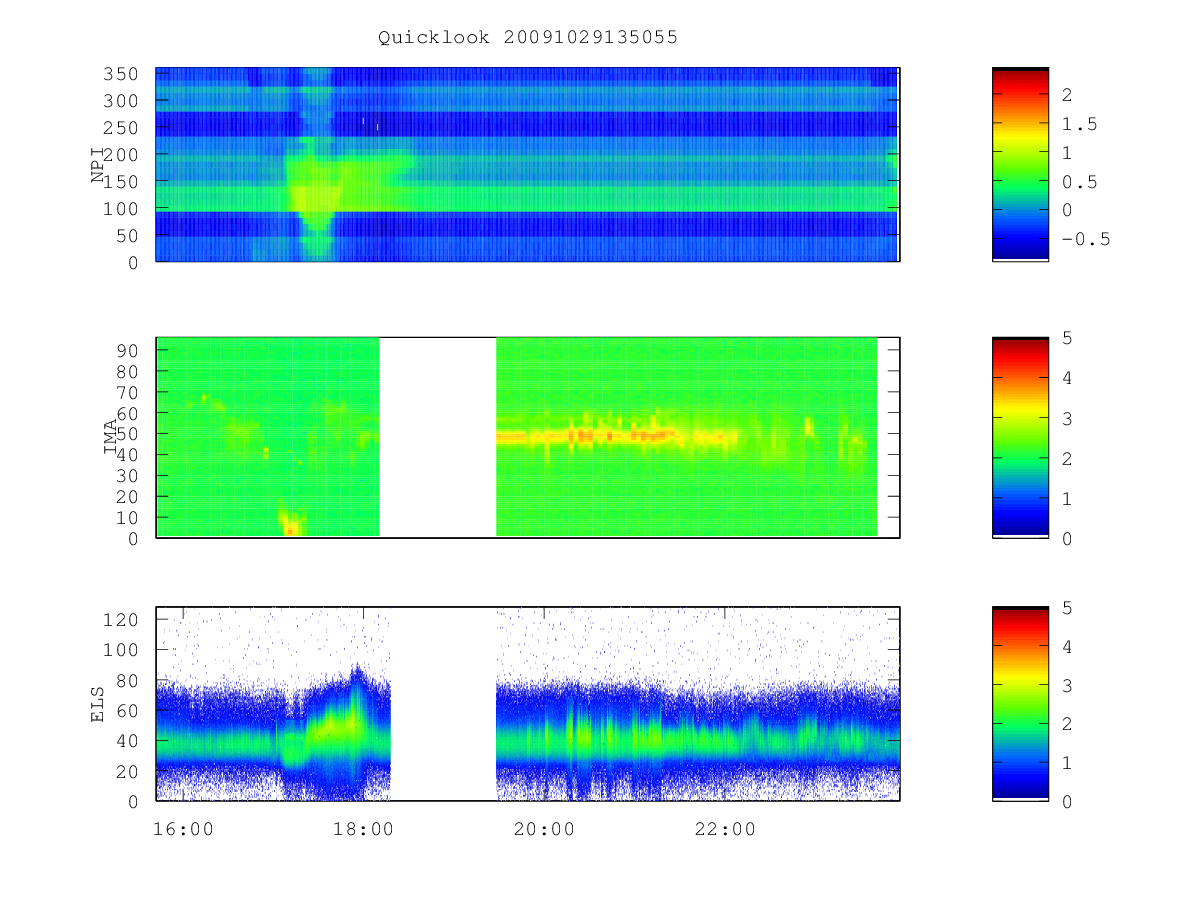Click the 22:00 time tick label
This screenshot has width=1200, height=900.
click(725, 829)
